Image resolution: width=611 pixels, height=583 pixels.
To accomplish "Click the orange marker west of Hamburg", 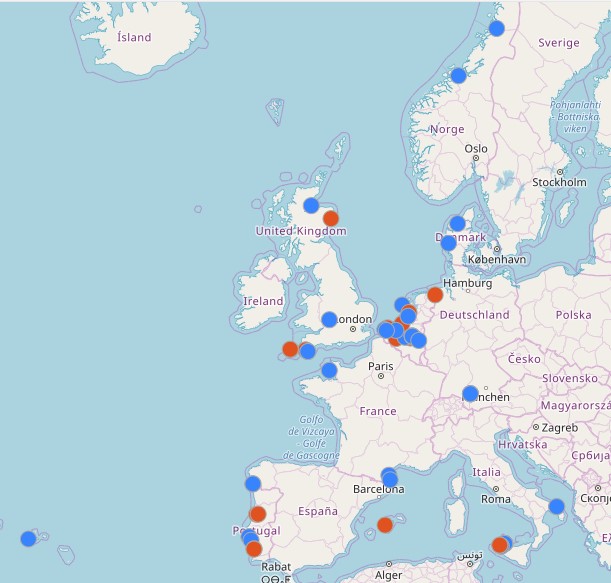I will pos(435,294).
